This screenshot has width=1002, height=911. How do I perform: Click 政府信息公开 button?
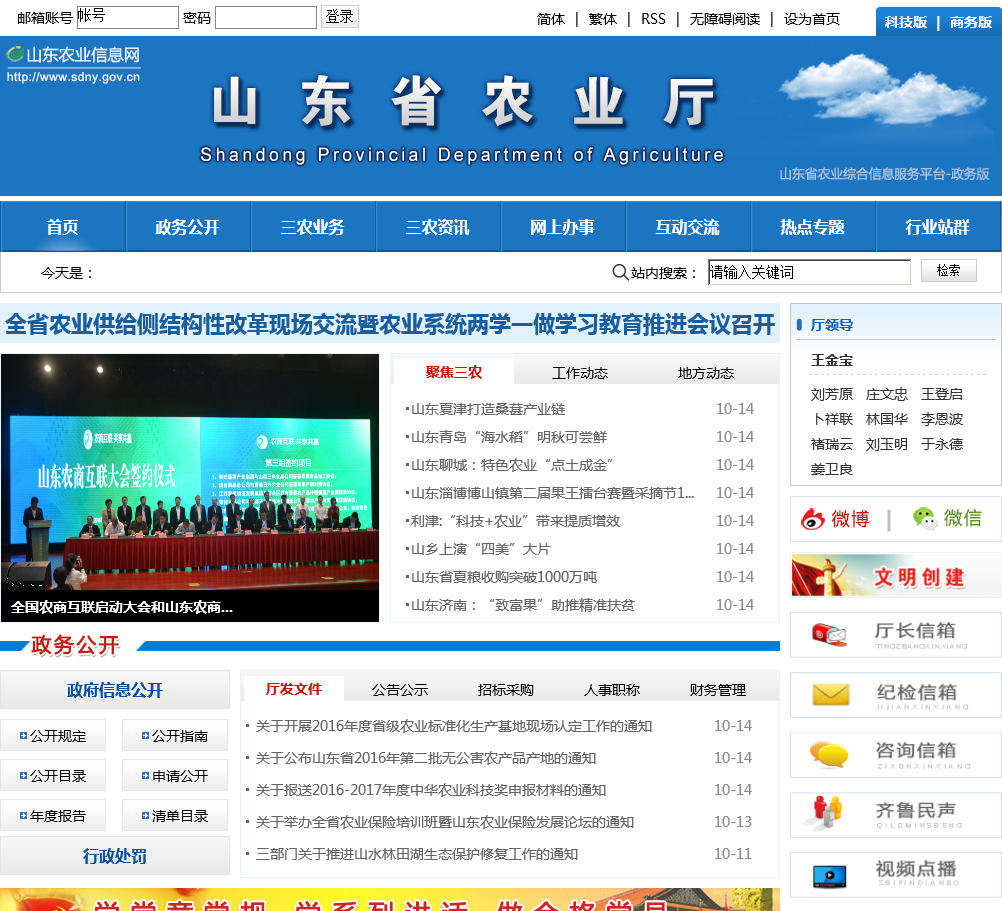tap(115, 690)
